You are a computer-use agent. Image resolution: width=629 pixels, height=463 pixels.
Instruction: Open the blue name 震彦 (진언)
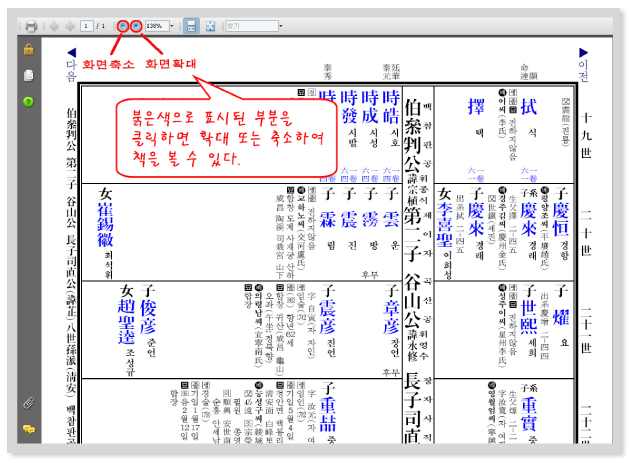point(328,317)
